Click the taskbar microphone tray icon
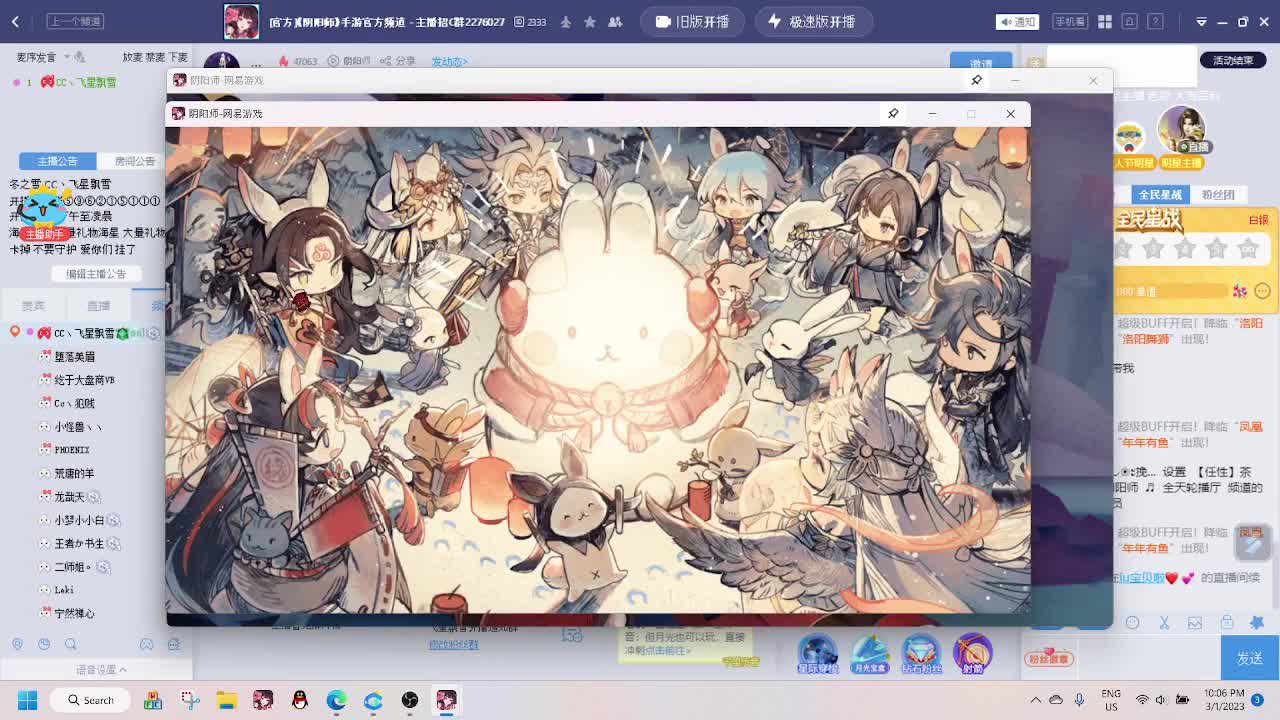Image resolution: width=1280 pixels, height=720 pixels. [x=1079, y=700]
